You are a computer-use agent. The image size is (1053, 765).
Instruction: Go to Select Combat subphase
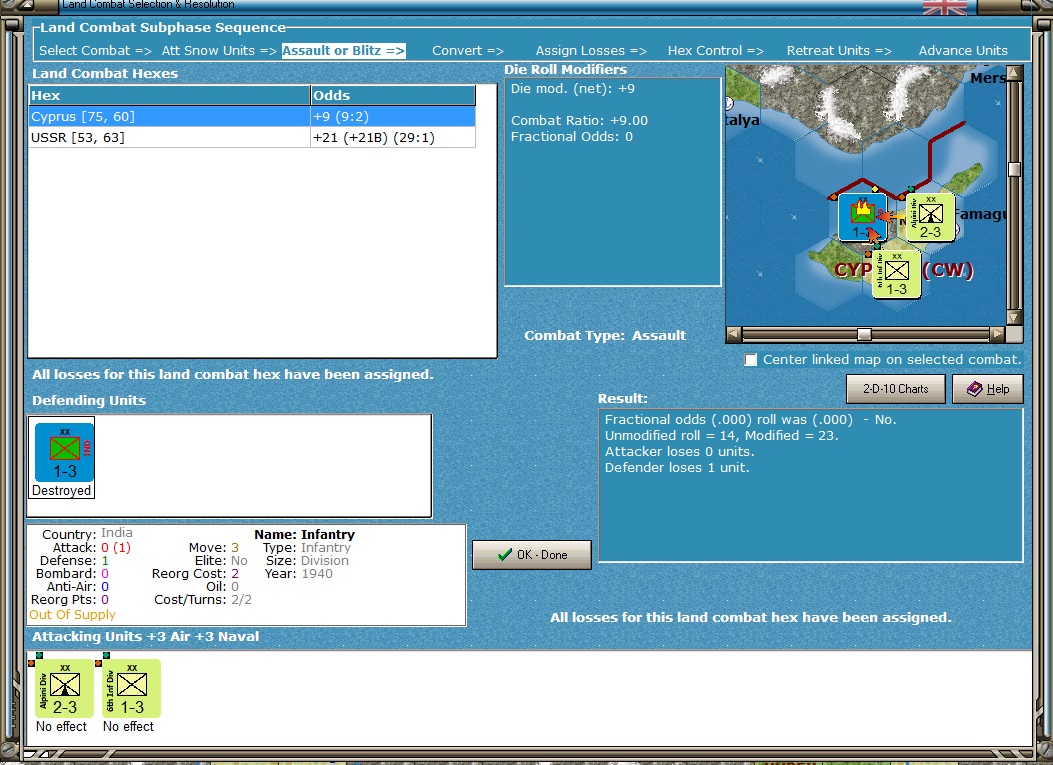click(95, 50)
